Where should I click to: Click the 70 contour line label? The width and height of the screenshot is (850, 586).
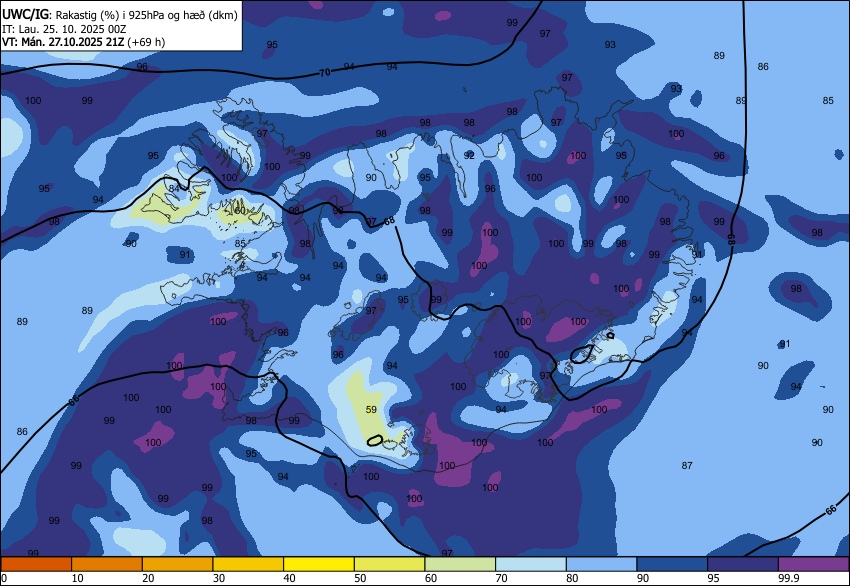[x=325, y=72]
